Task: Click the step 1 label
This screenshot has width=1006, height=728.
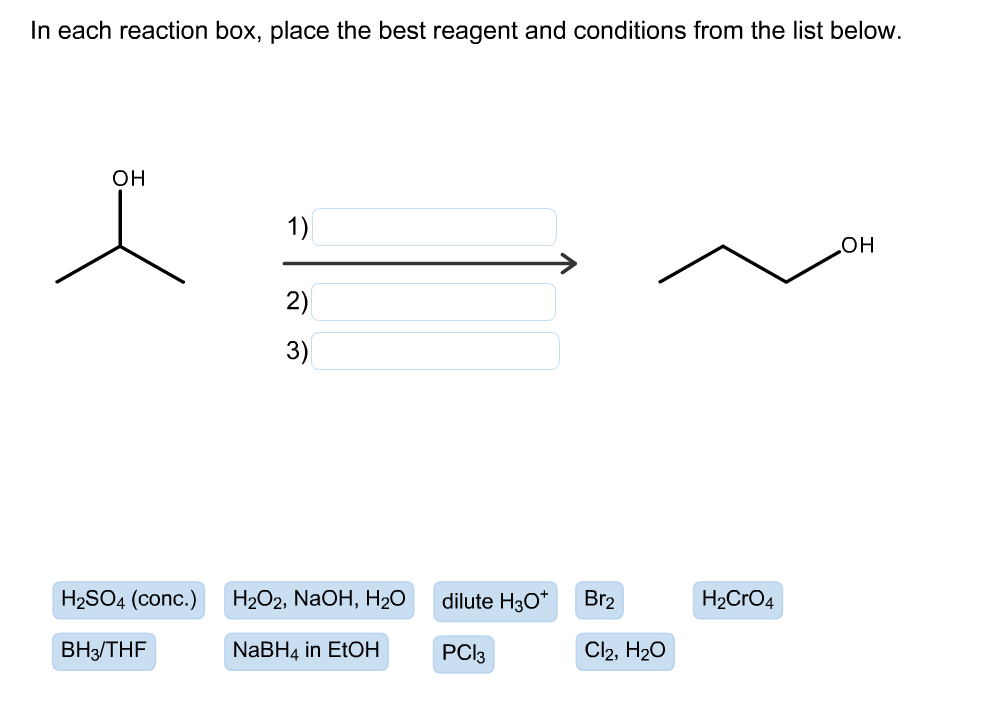Action: (295, 226)
